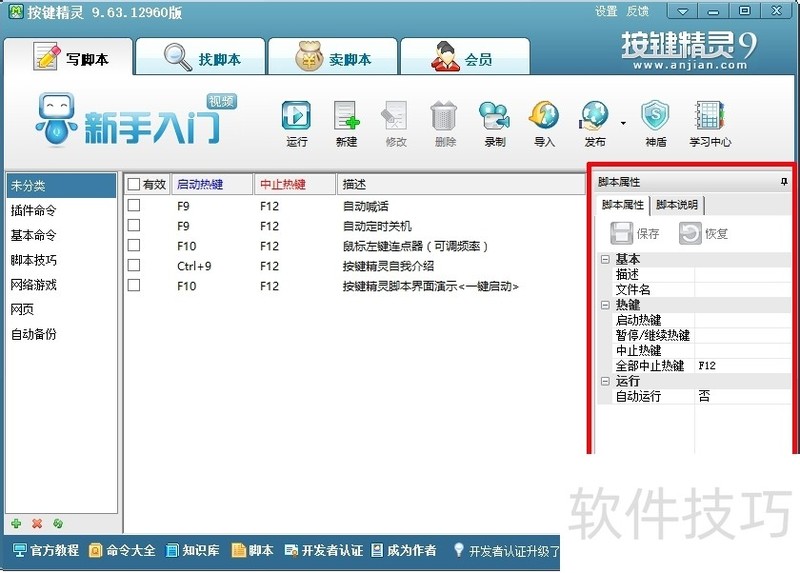
Task: Open 官方教程 in the bottom bar
Action: [x=46, y=550]
